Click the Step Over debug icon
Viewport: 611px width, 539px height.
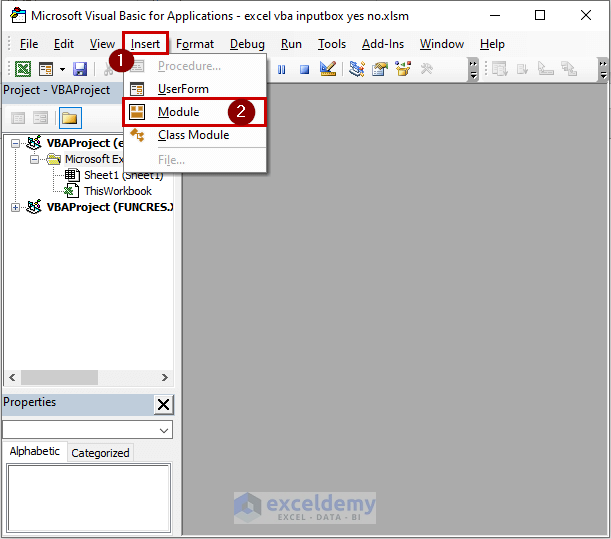(546, 69)
